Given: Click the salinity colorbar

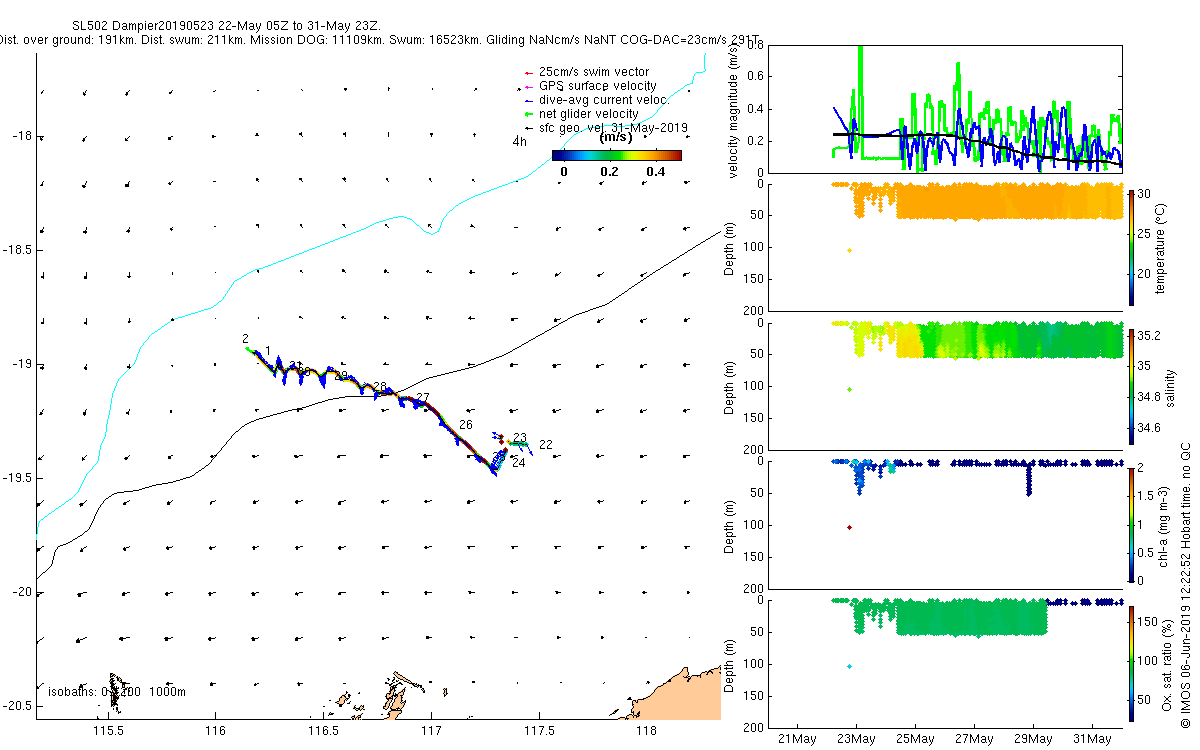Looking at the screenshot, I should (x=1131, y=385).
